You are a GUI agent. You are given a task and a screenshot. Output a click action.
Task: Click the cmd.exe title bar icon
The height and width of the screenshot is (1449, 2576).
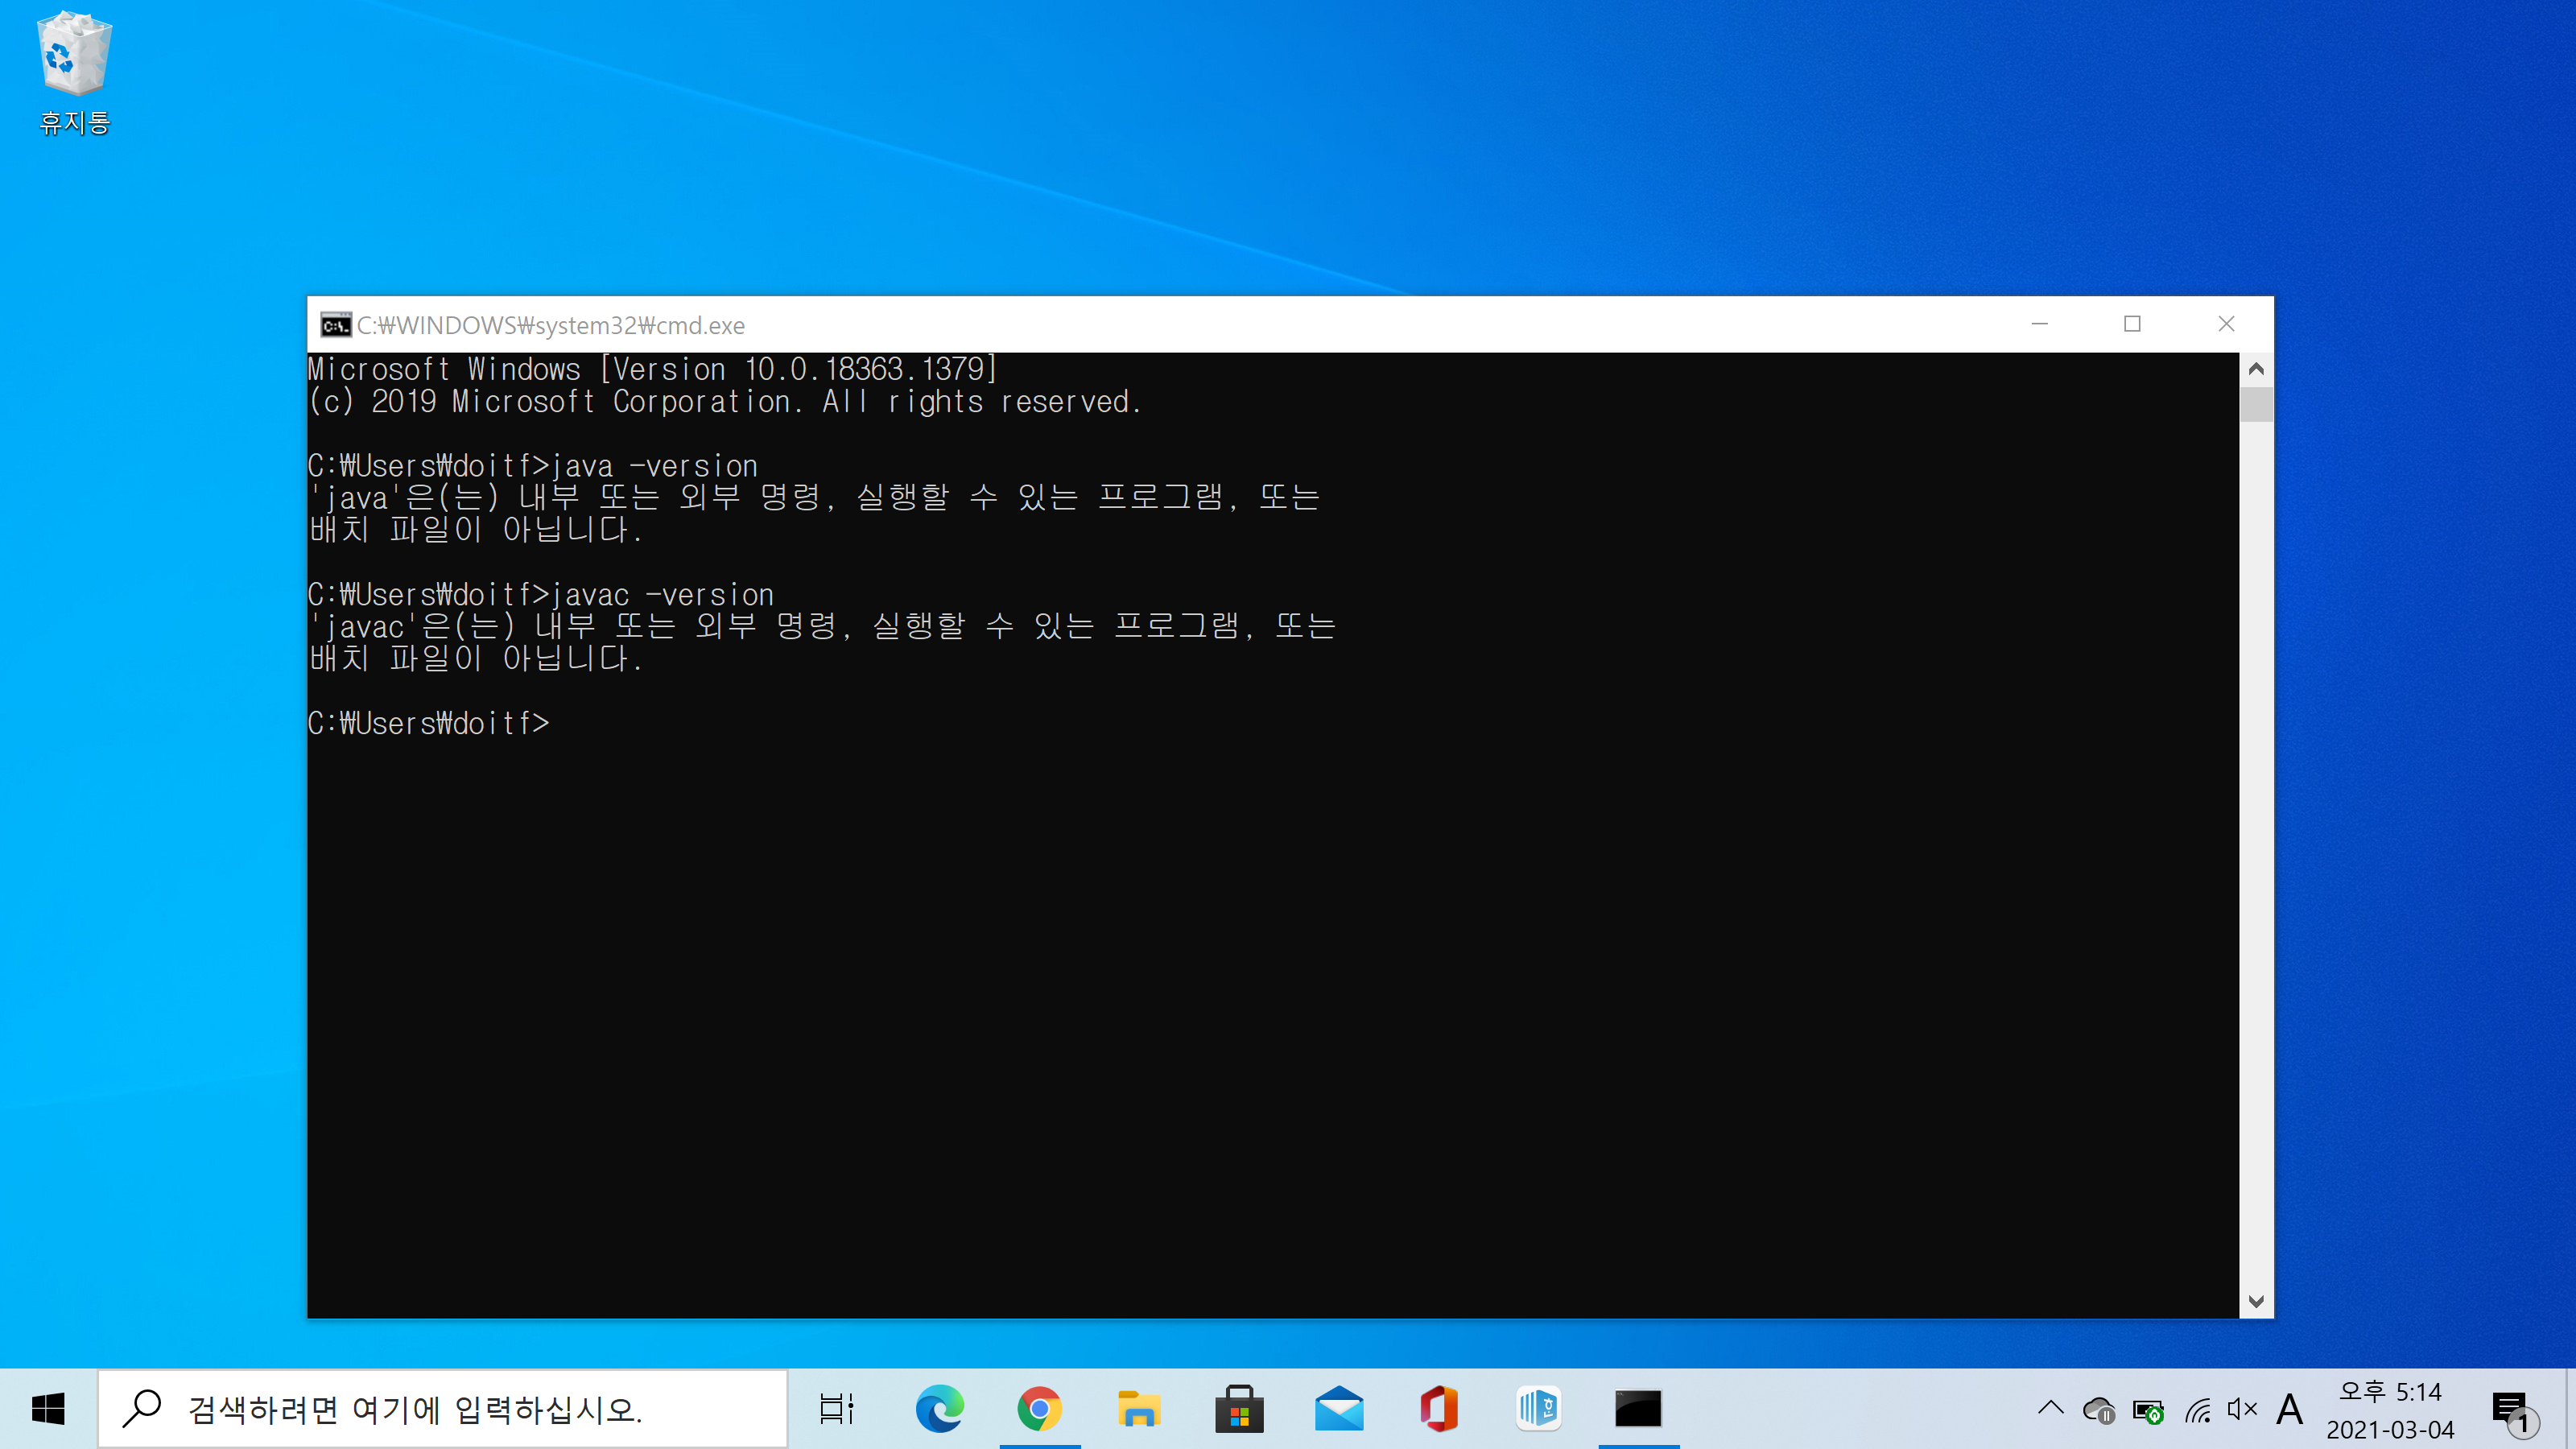[335, 325]
